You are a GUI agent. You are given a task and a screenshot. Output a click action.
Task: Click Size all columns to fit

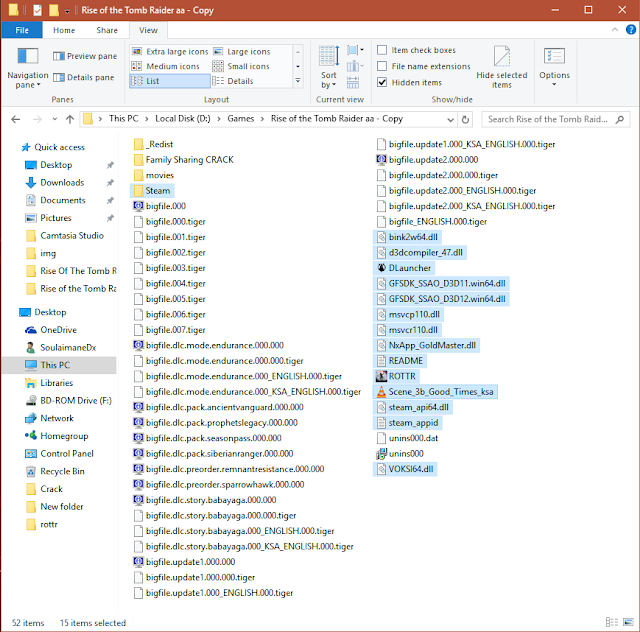[x=353, y=82]
